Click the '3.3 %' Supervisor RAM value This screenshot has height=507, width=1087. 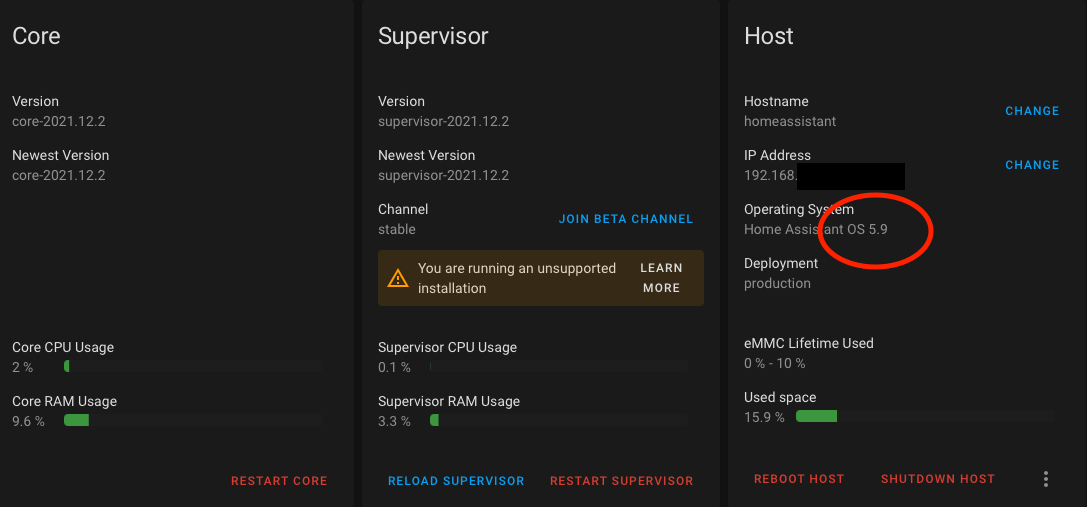click(x=394, y=421)
